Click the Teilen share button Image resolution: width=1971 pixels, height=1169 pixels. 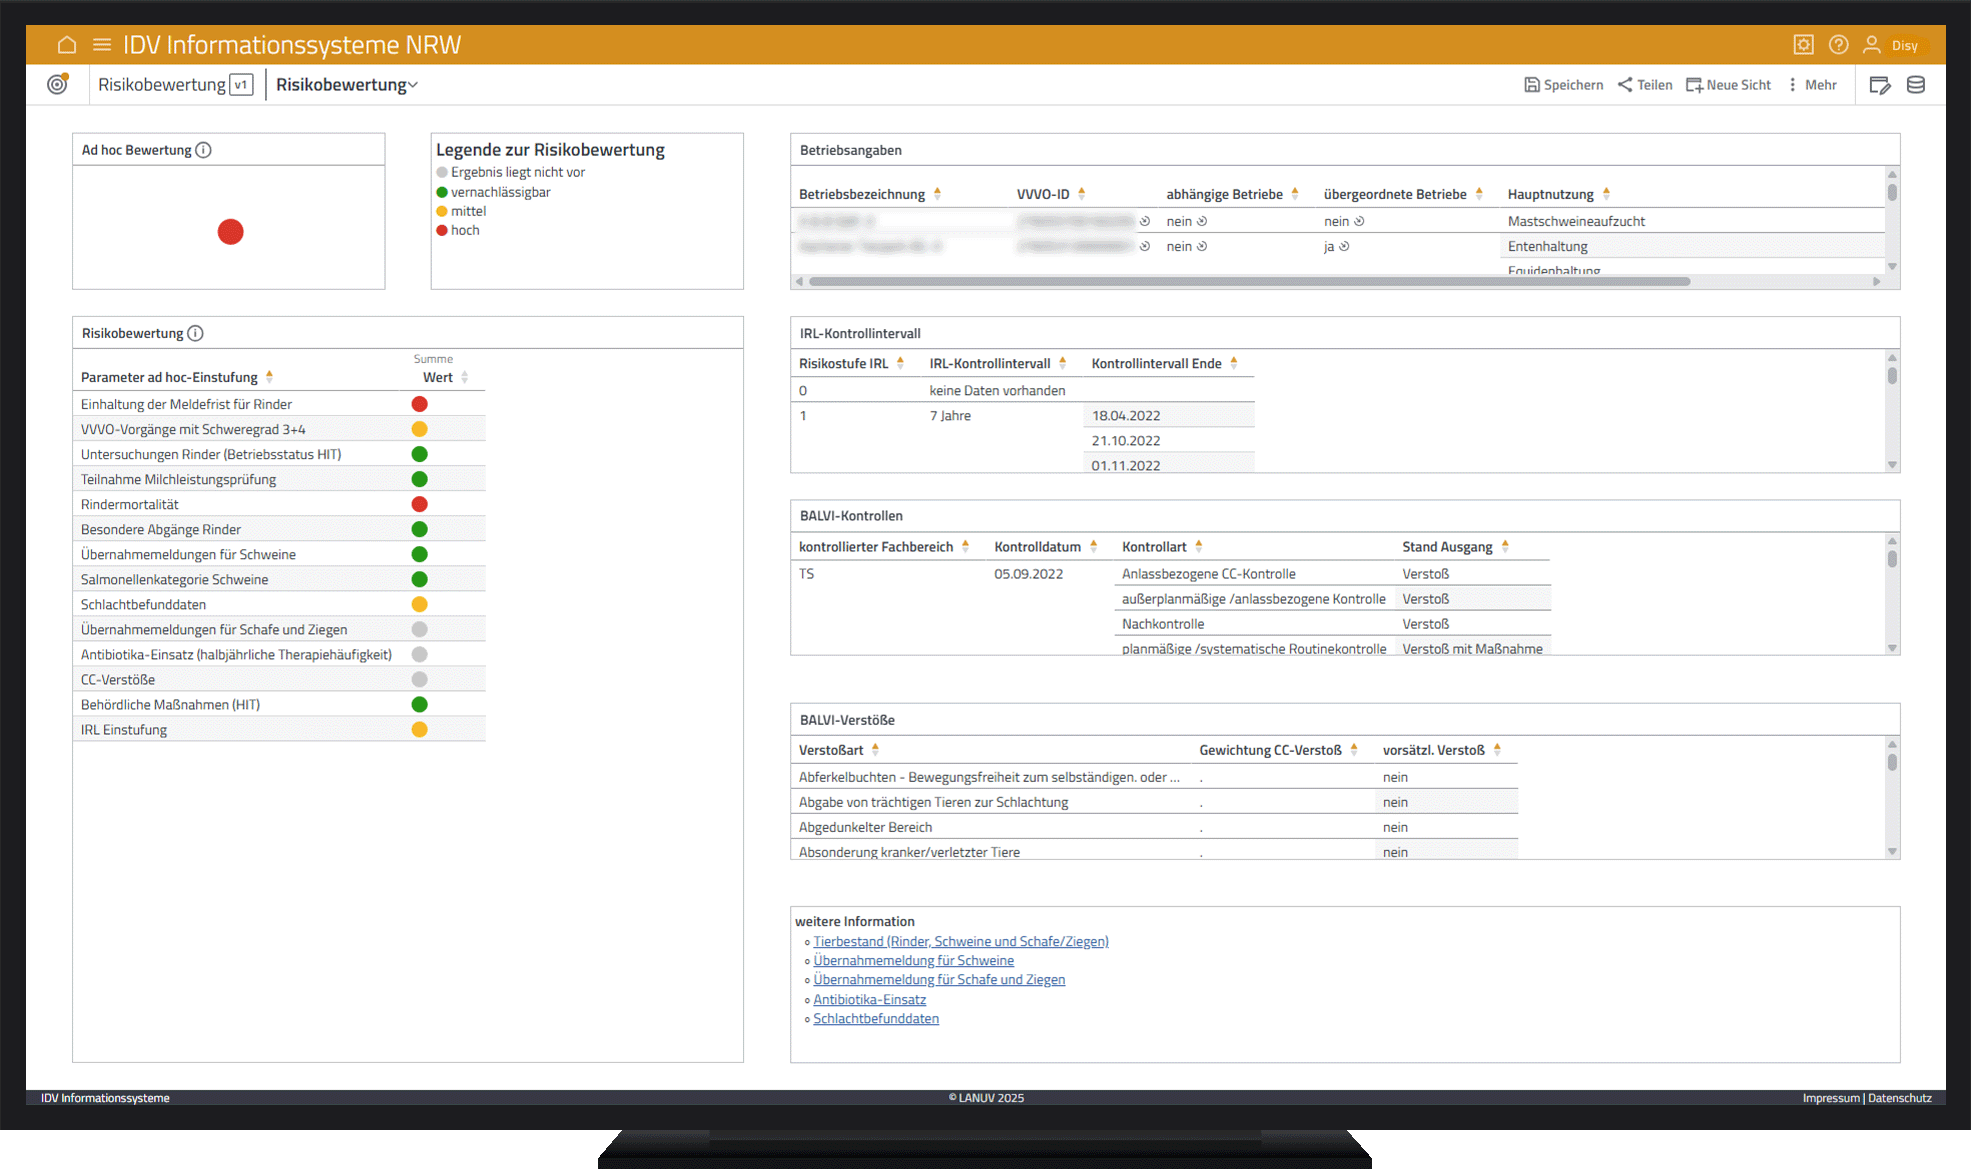pos(1645,85)
